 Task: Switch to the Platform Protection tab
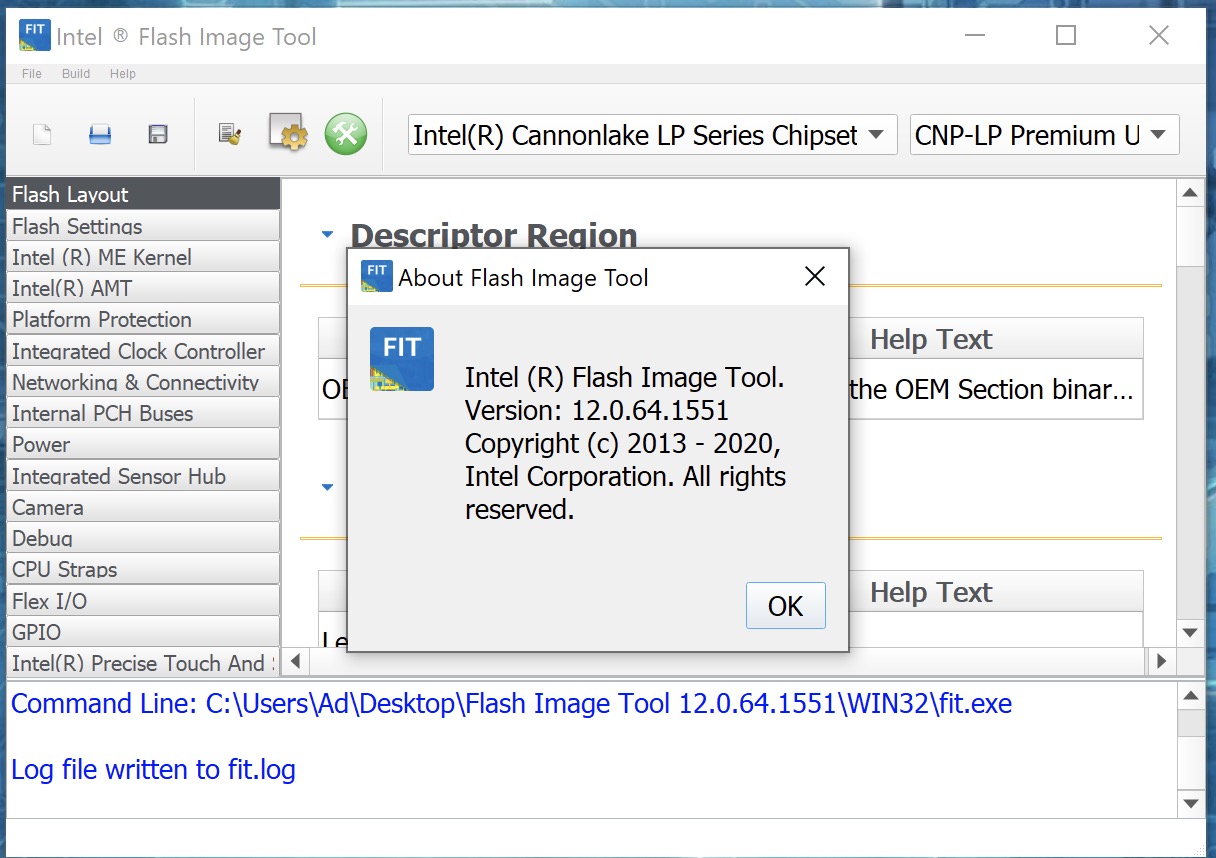click(142, 320)
